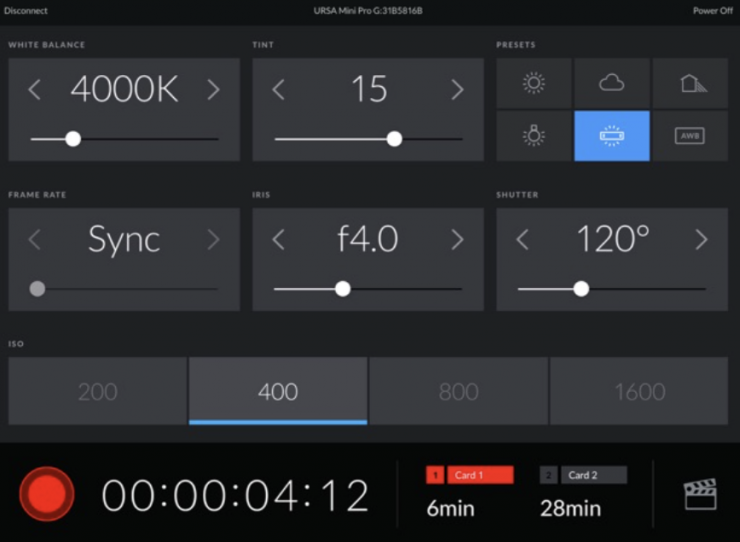Pick the shade preset with house icon
This screenshot has width=740, height=542.
coord(689,83)
